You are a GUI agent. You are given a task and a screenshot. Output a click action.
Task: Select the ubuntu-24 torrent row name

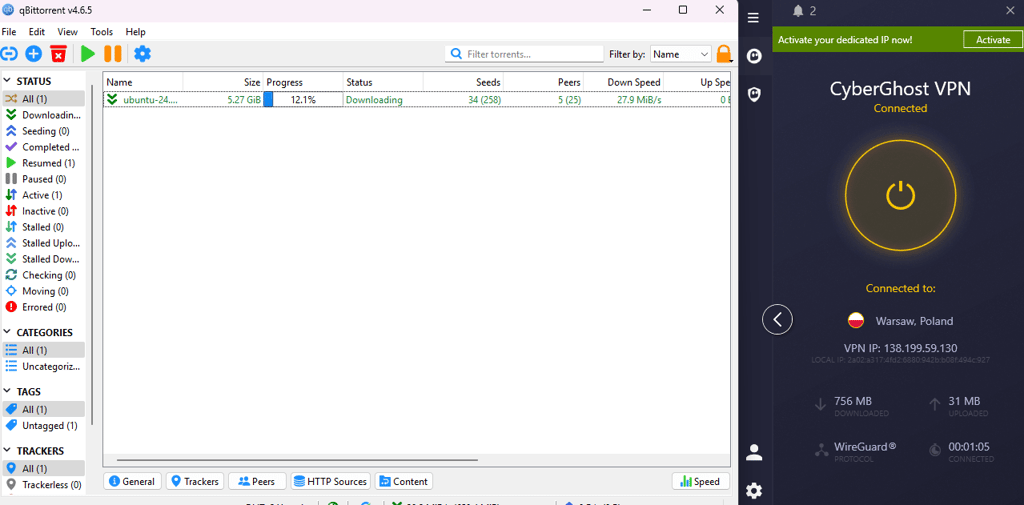coord(150,100)
